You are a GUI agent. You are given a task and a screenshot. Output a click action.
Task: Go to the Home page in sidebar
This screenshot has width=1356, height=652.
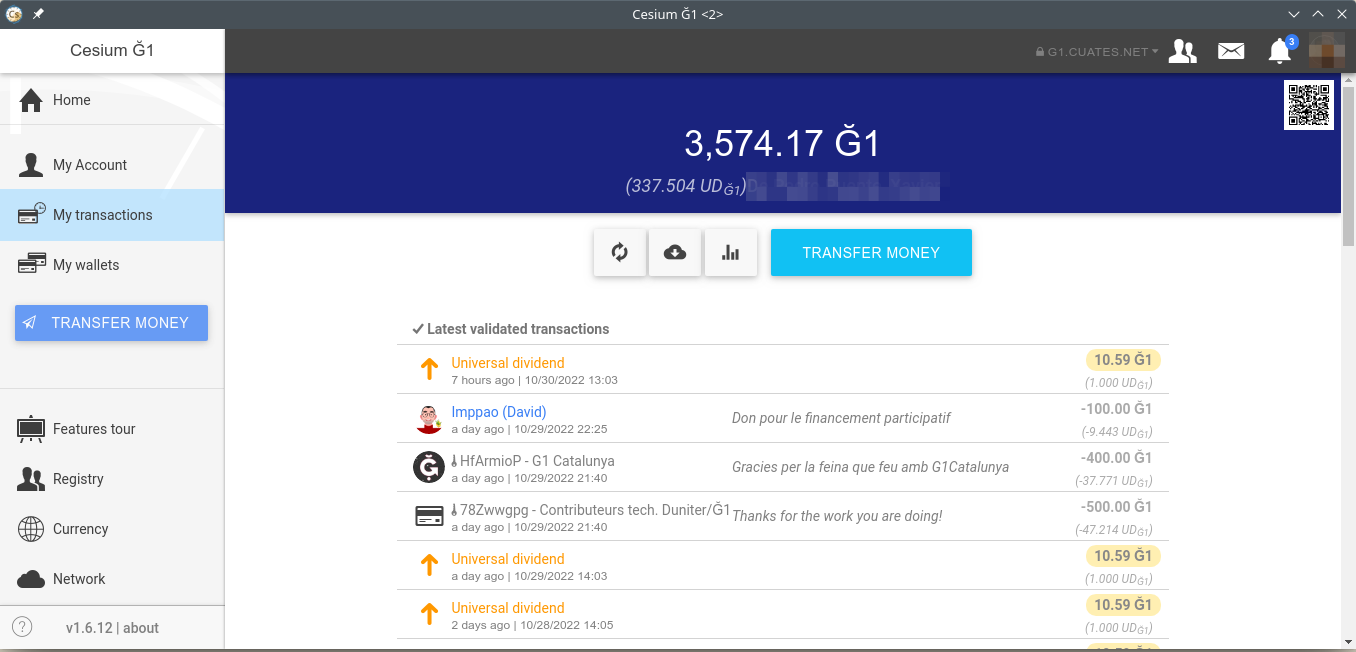tap(112, 100)
